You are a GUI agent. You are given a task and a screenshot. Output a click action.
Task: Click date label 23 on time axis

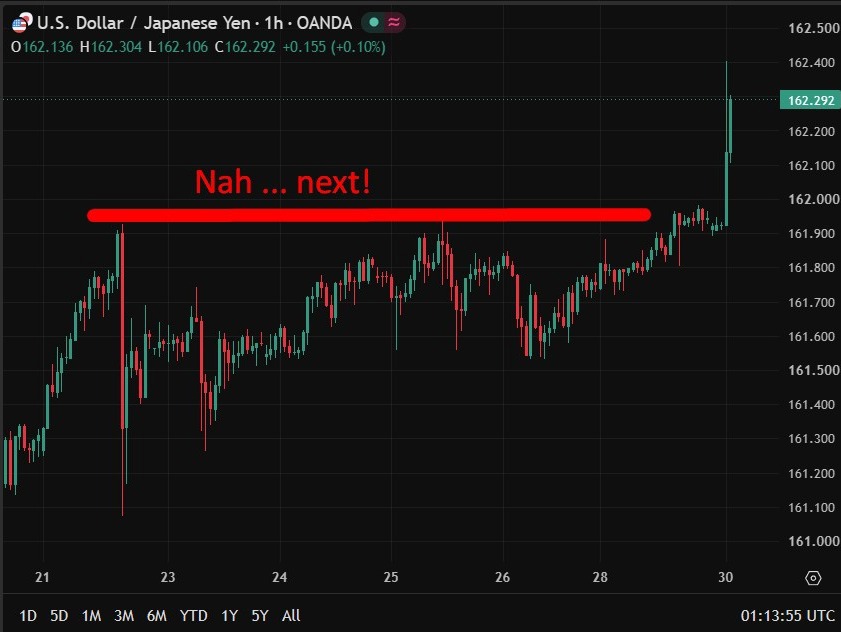pyautogui.click(x=168, y=577)
